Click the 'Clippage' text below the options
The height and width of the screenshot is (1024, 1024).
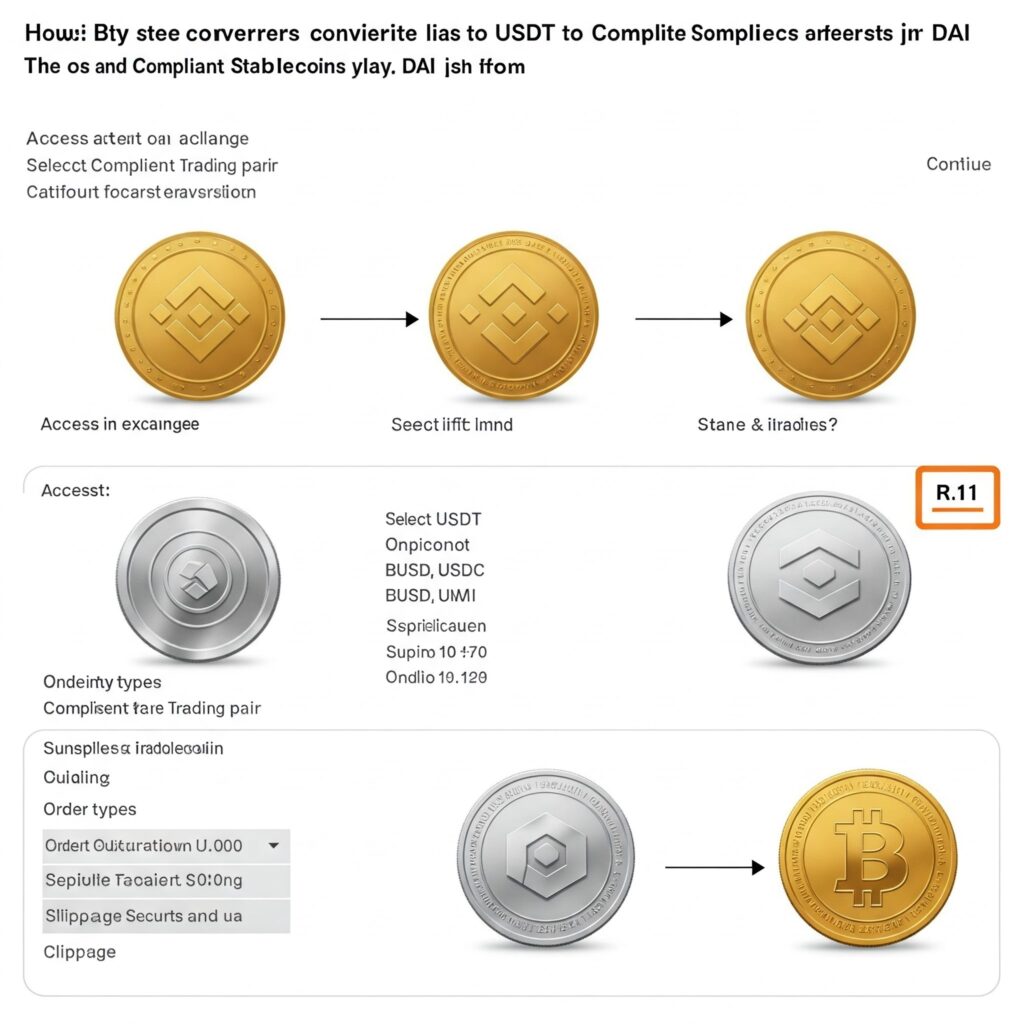pyautogui.click(x=80, y=952)
